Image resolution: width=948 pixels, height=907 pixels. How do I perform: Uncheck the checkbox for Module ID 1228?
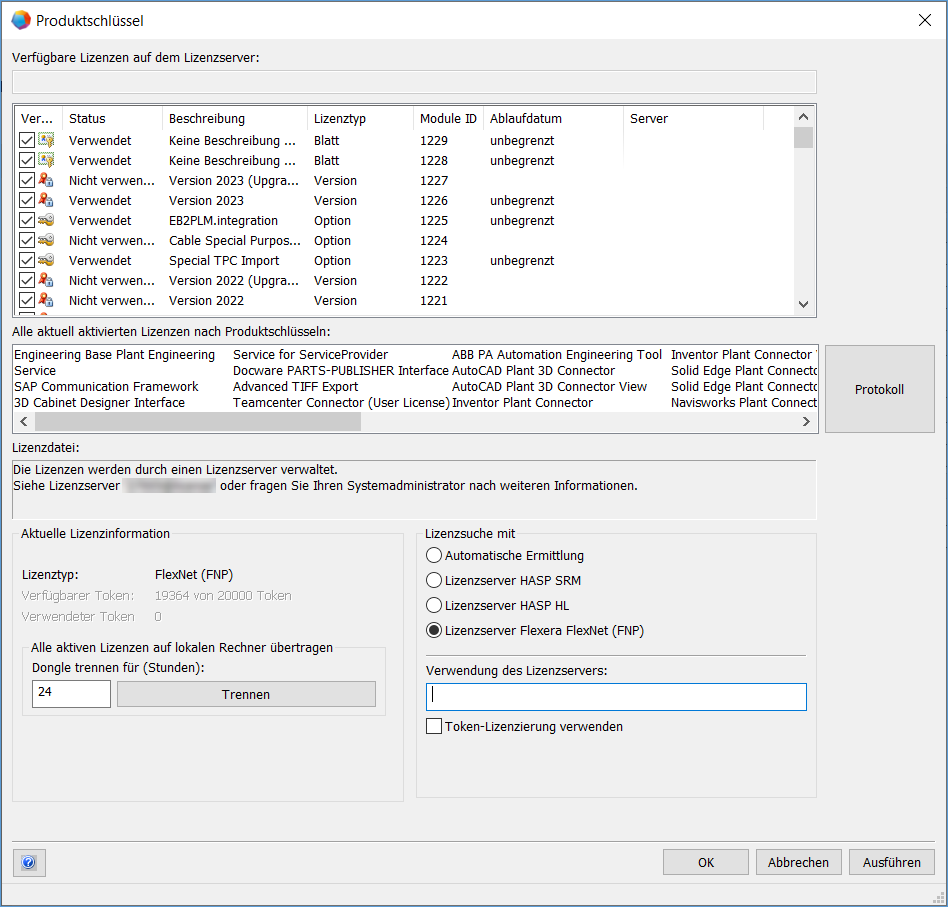click(27, 161)
